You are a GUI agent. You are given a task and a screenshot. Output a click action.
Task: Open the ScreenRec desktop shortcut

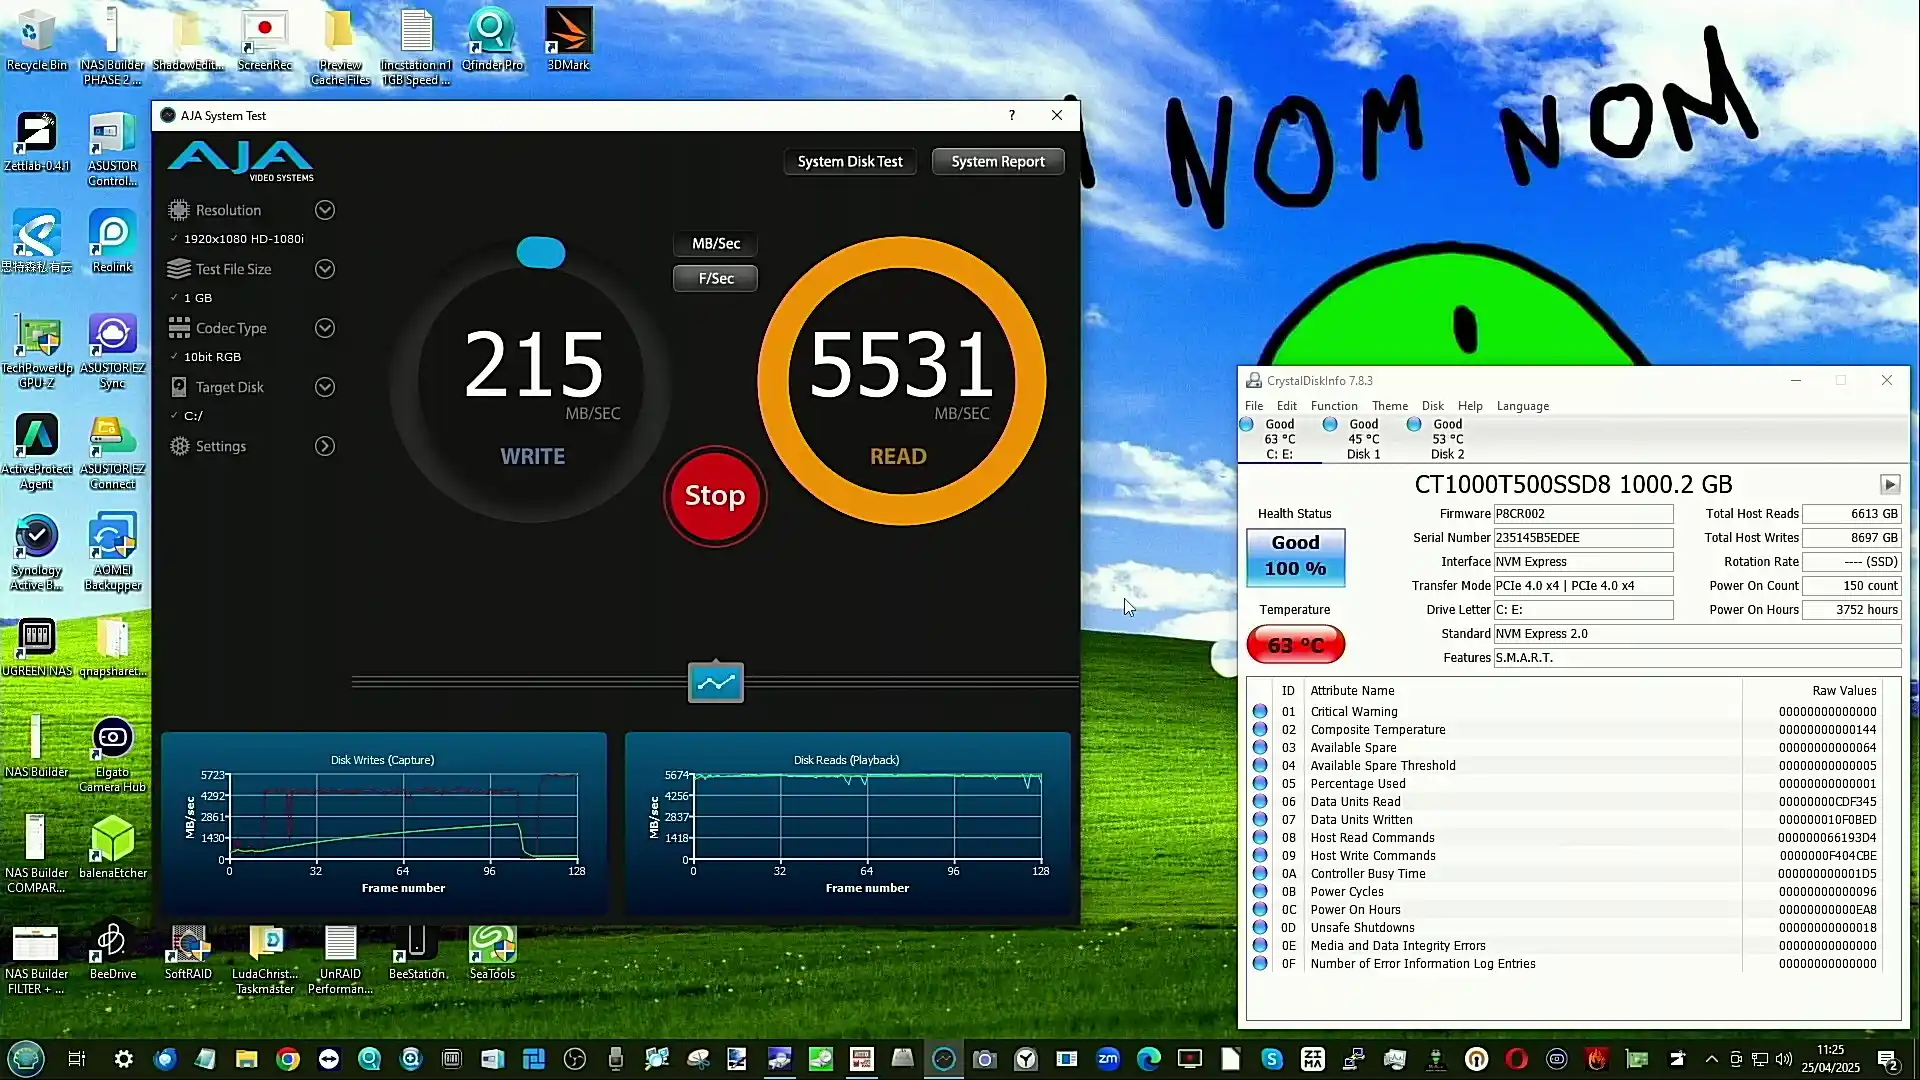(x=265, y=40)
